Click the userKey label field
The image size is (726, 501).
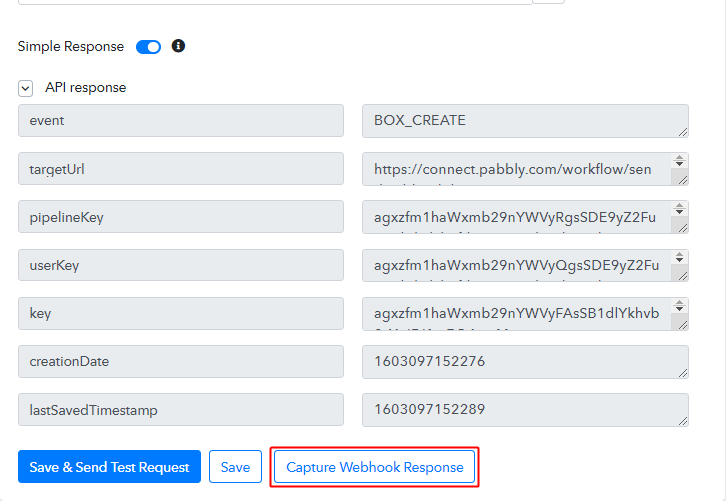pos(181,265)
